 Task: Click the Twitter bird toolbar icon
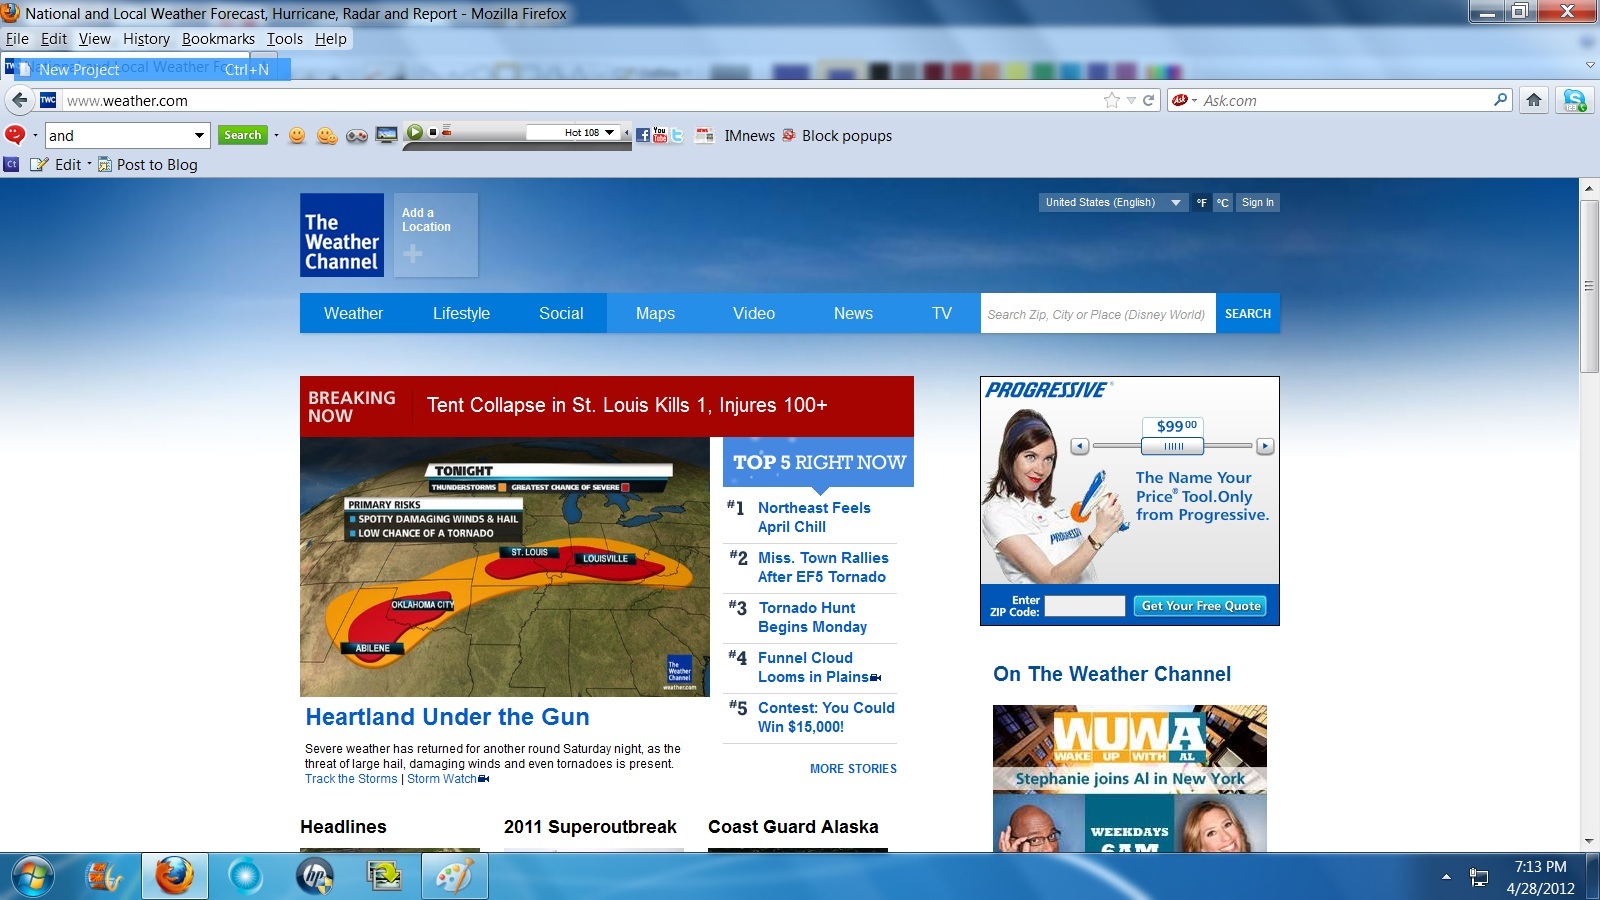tap(677, 135)
